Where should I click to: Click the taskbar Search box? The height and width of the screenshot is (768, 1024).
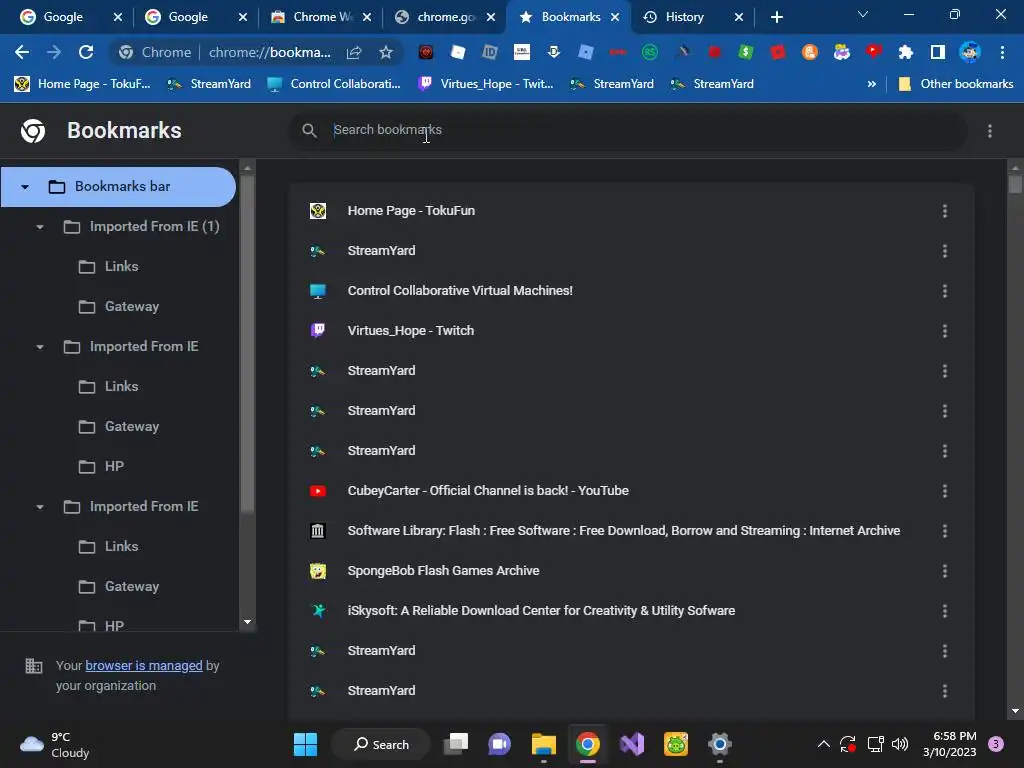click(381, 744)
